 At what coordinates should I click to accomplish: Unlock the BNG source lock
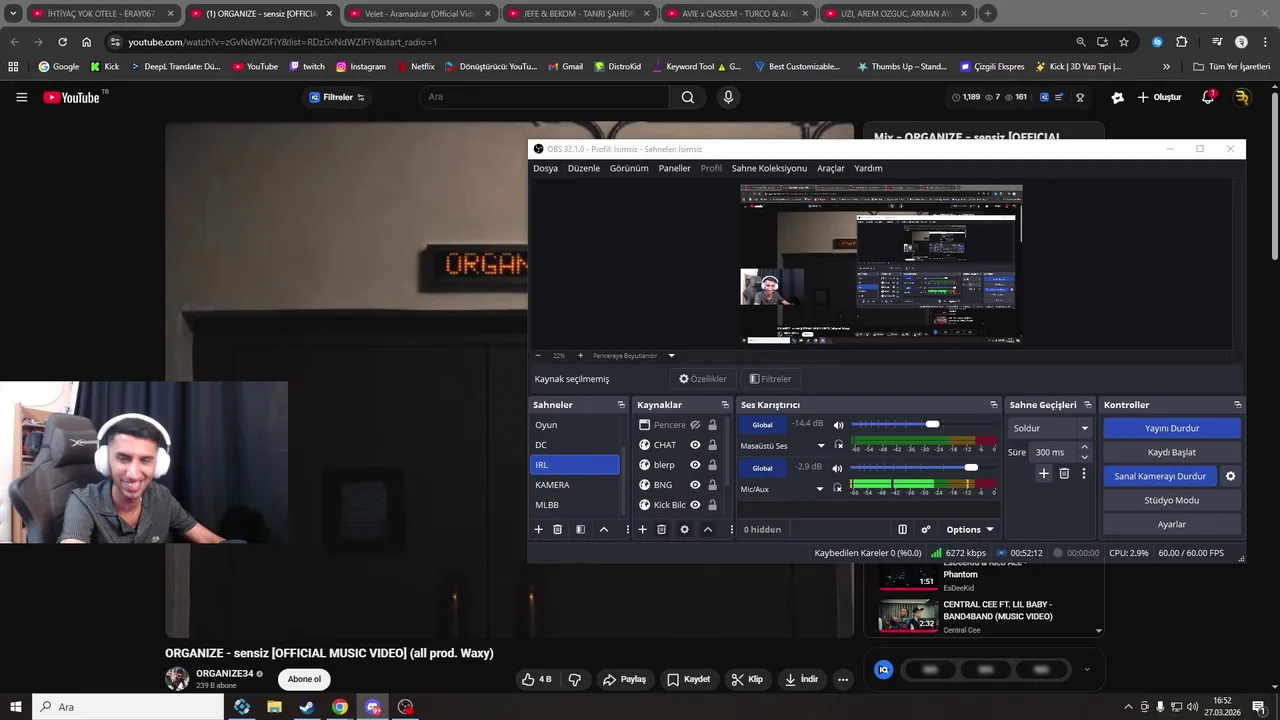[x=712, y=485]
